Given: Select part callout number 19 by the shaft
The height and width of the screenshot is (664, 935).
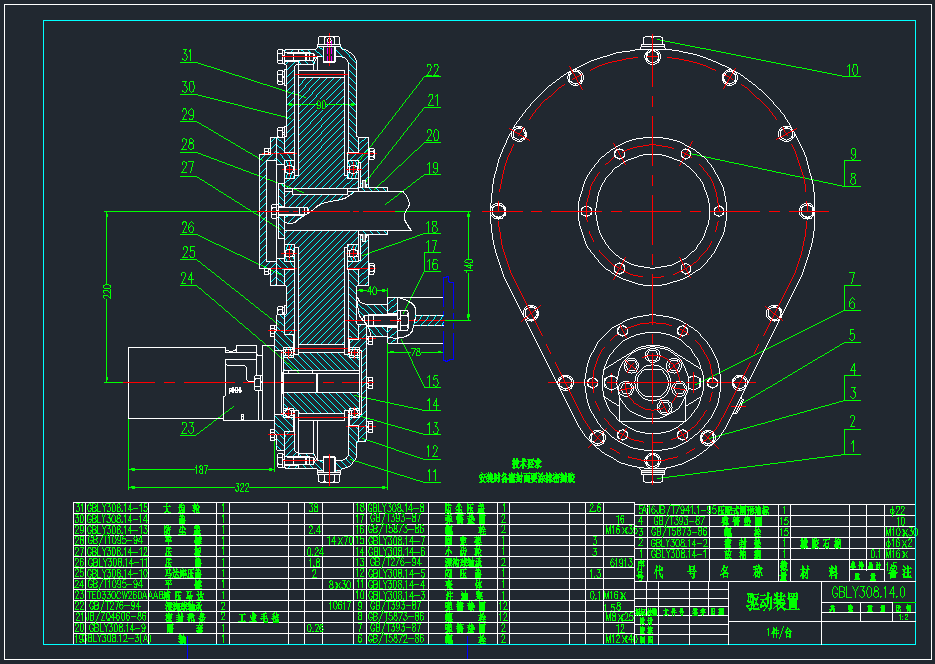Looking at the screenshot, I should point(432,168).
